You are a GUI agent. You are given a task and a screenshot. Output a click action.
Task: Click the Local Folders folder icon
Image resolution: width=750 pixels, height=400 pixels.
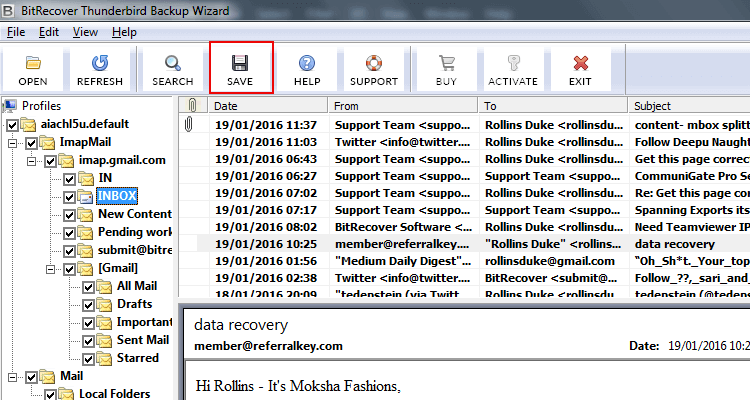(66, 394)
